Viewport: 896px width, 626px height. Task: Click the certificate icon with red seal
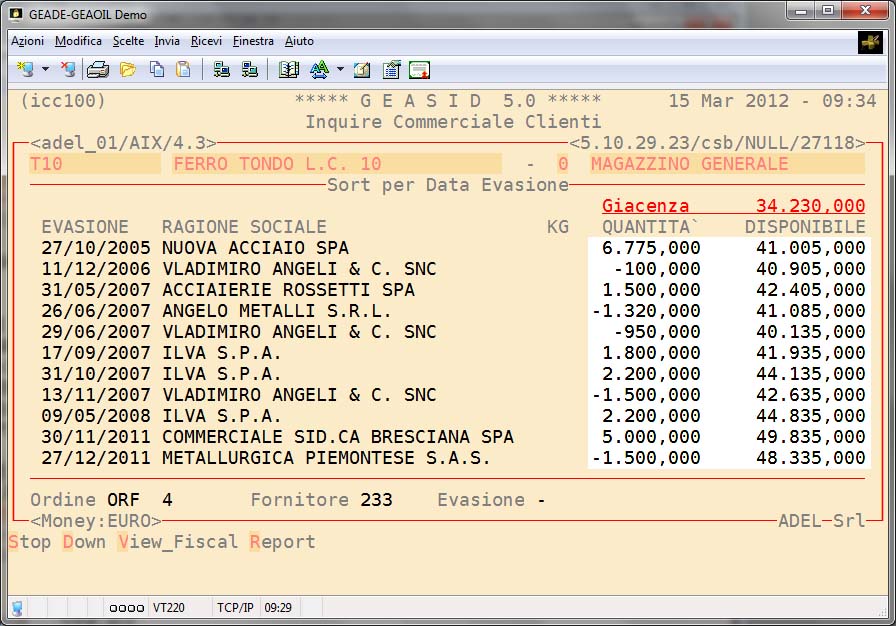(x=419, y=69)
